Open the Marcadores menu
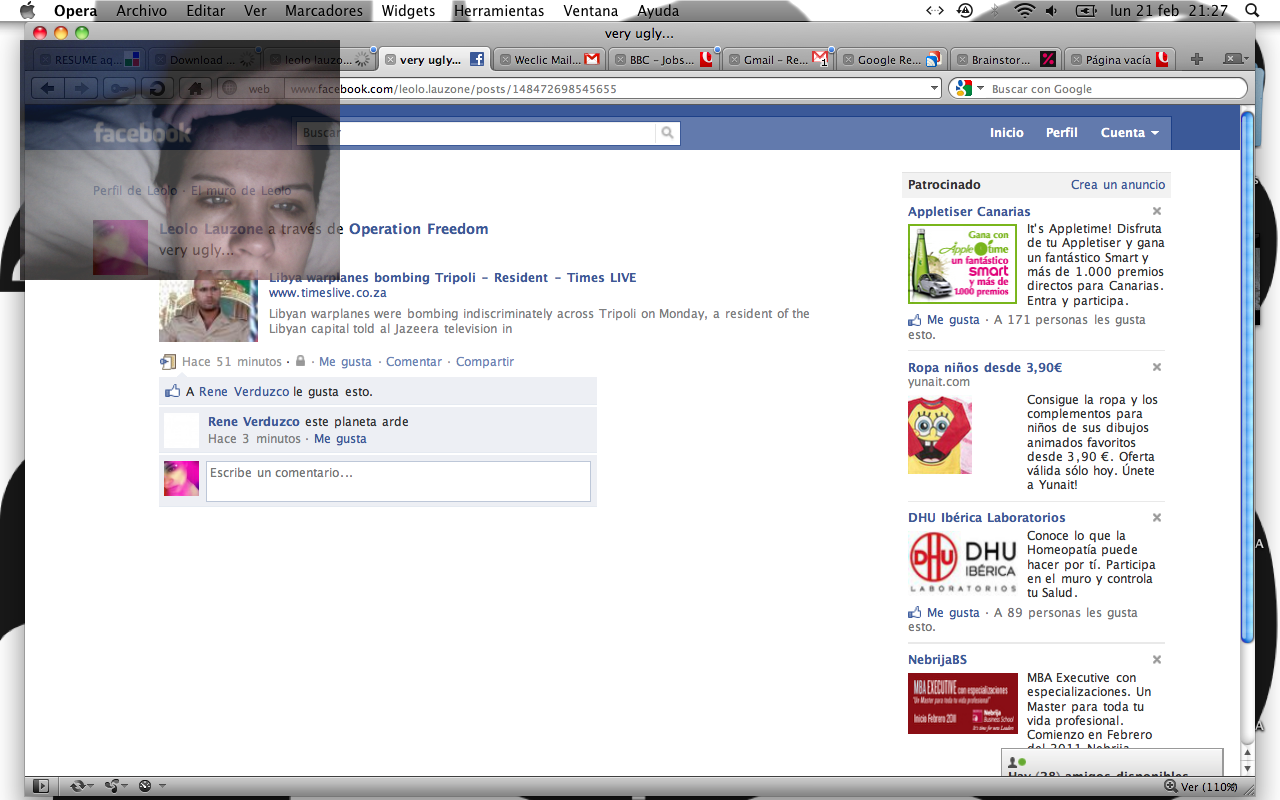 pos(323,11)
